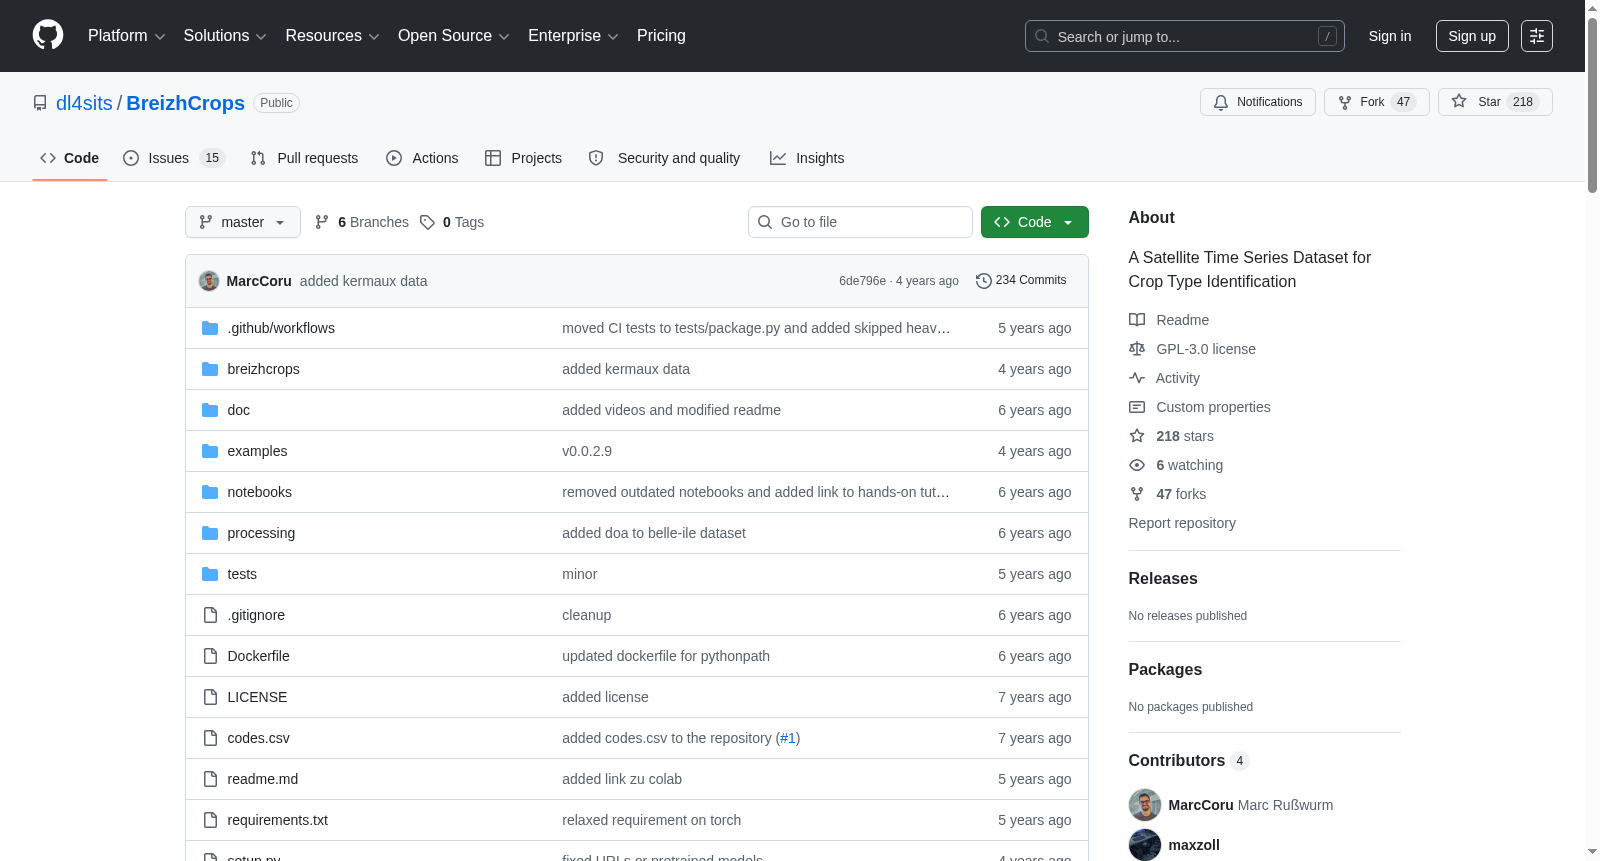Screen dimensions: 1600x861
Task: Expand the Solutions menu
Action: (x=225, y=36)
